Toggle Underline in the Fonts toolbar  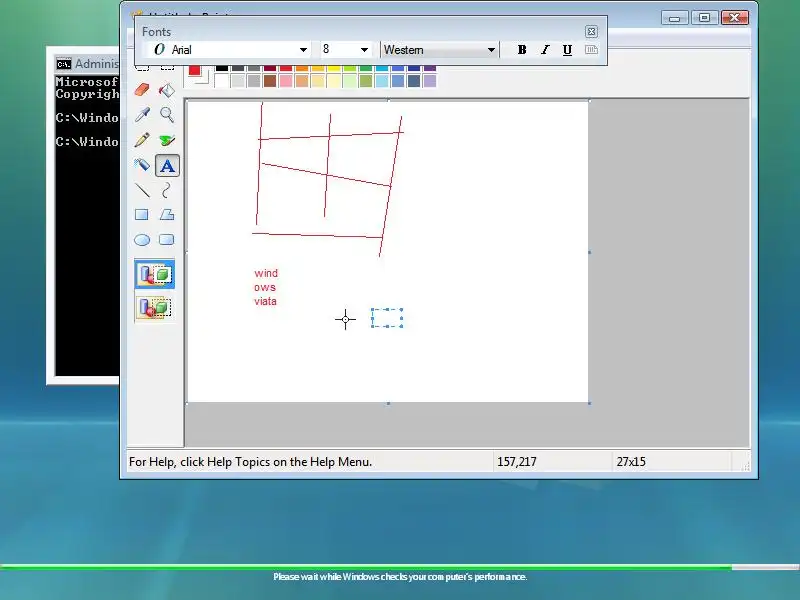point(567,49)
